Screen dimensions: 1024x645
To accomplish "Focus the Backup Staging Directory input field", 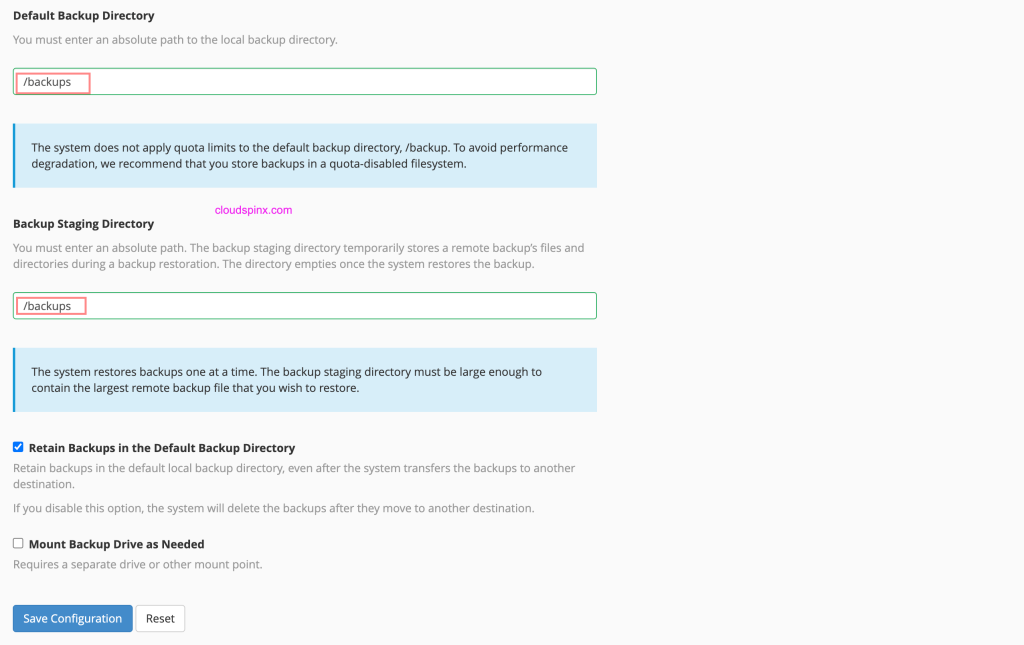I will (x=340, y=306).
